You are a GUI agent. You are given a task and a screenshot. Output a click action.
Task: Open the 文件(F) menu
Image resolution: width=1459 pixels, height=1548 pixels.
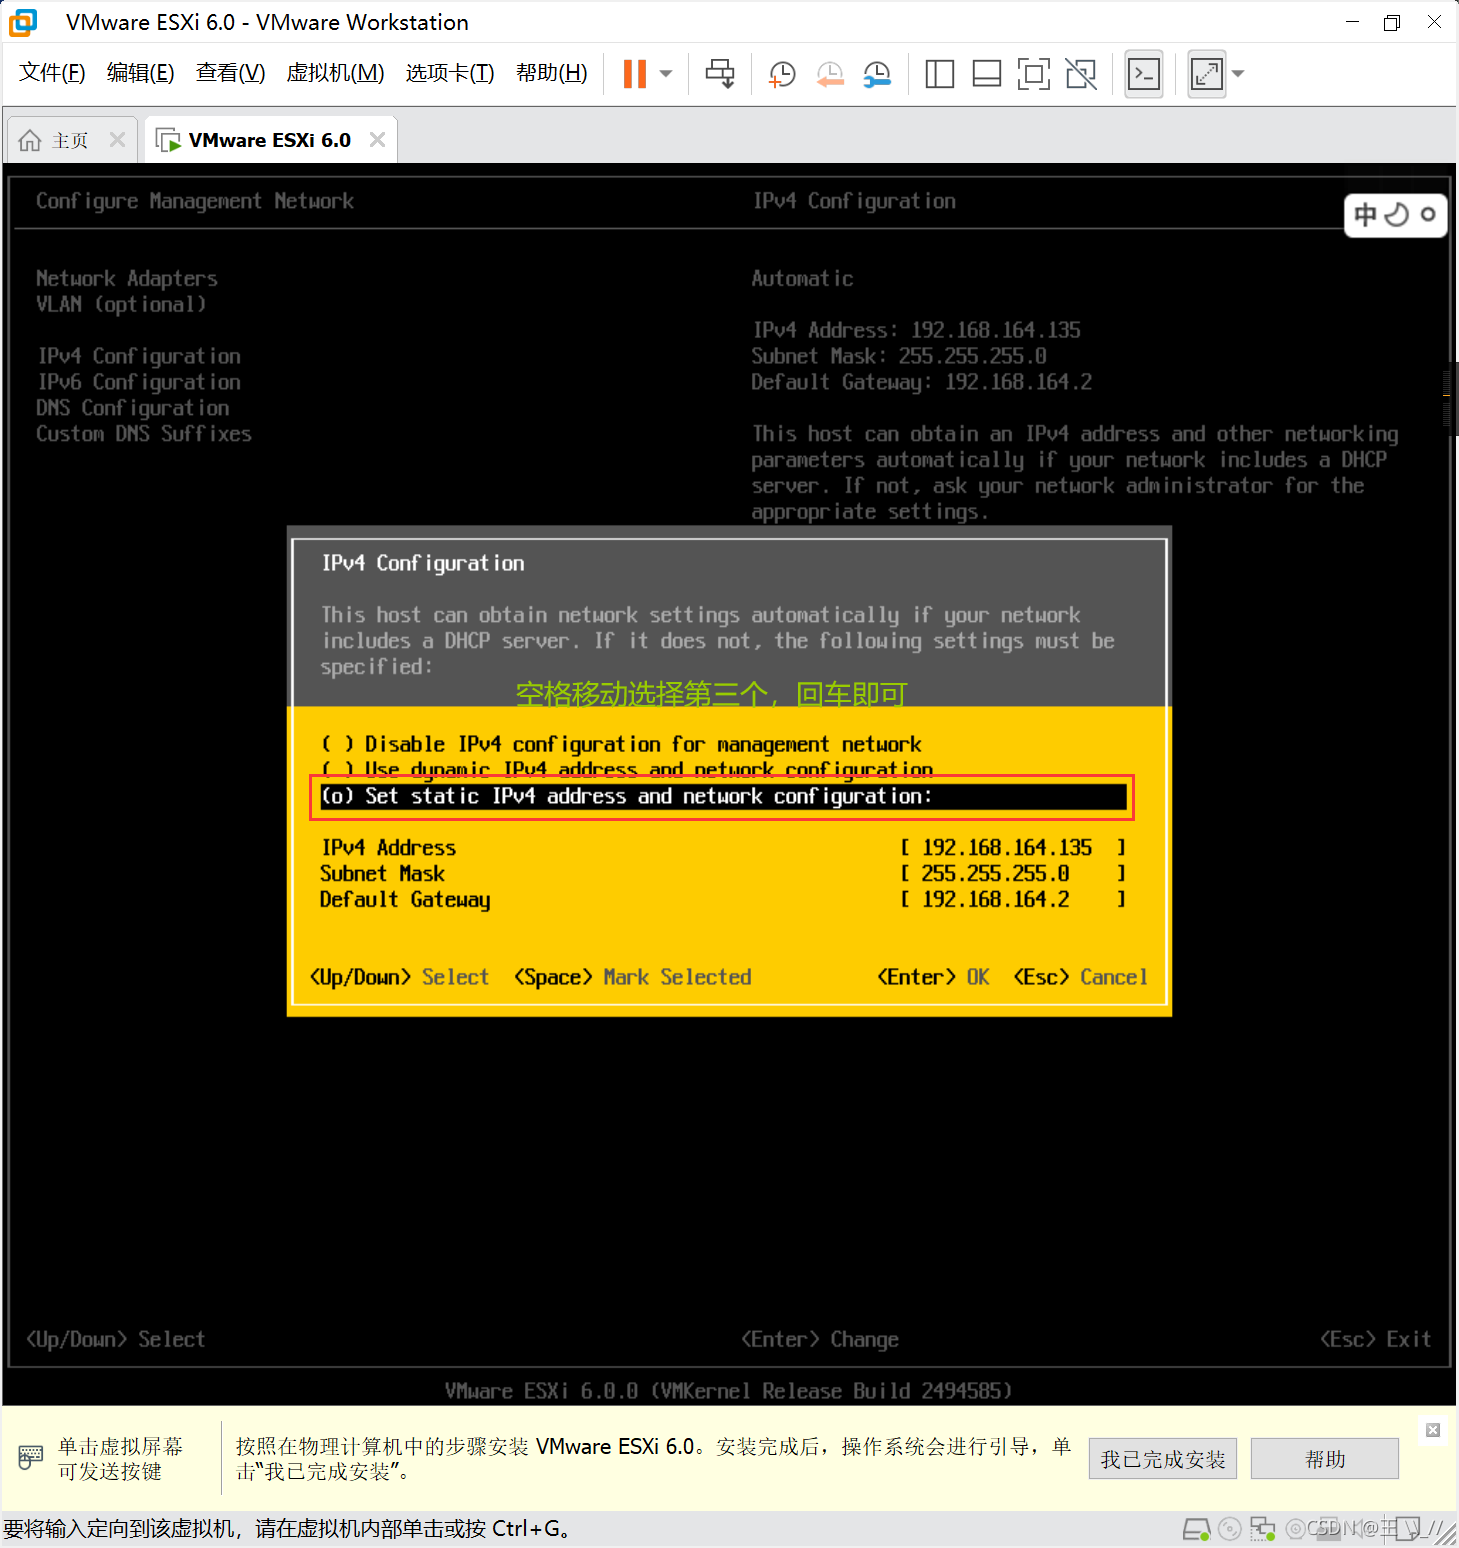coord(52,73)
